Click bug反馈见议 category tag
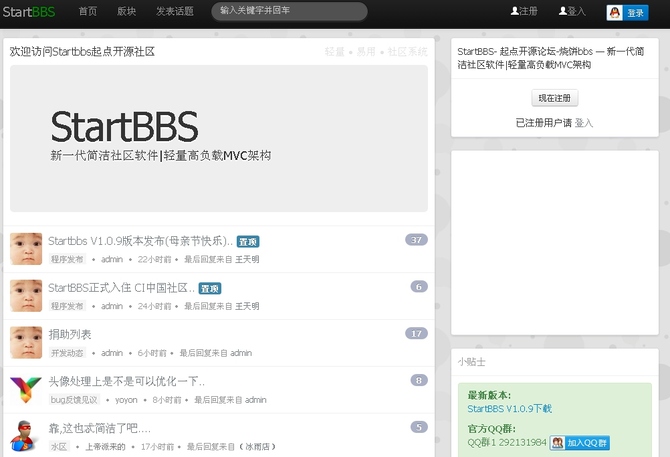The image size is (670, 457). point(74,400)
